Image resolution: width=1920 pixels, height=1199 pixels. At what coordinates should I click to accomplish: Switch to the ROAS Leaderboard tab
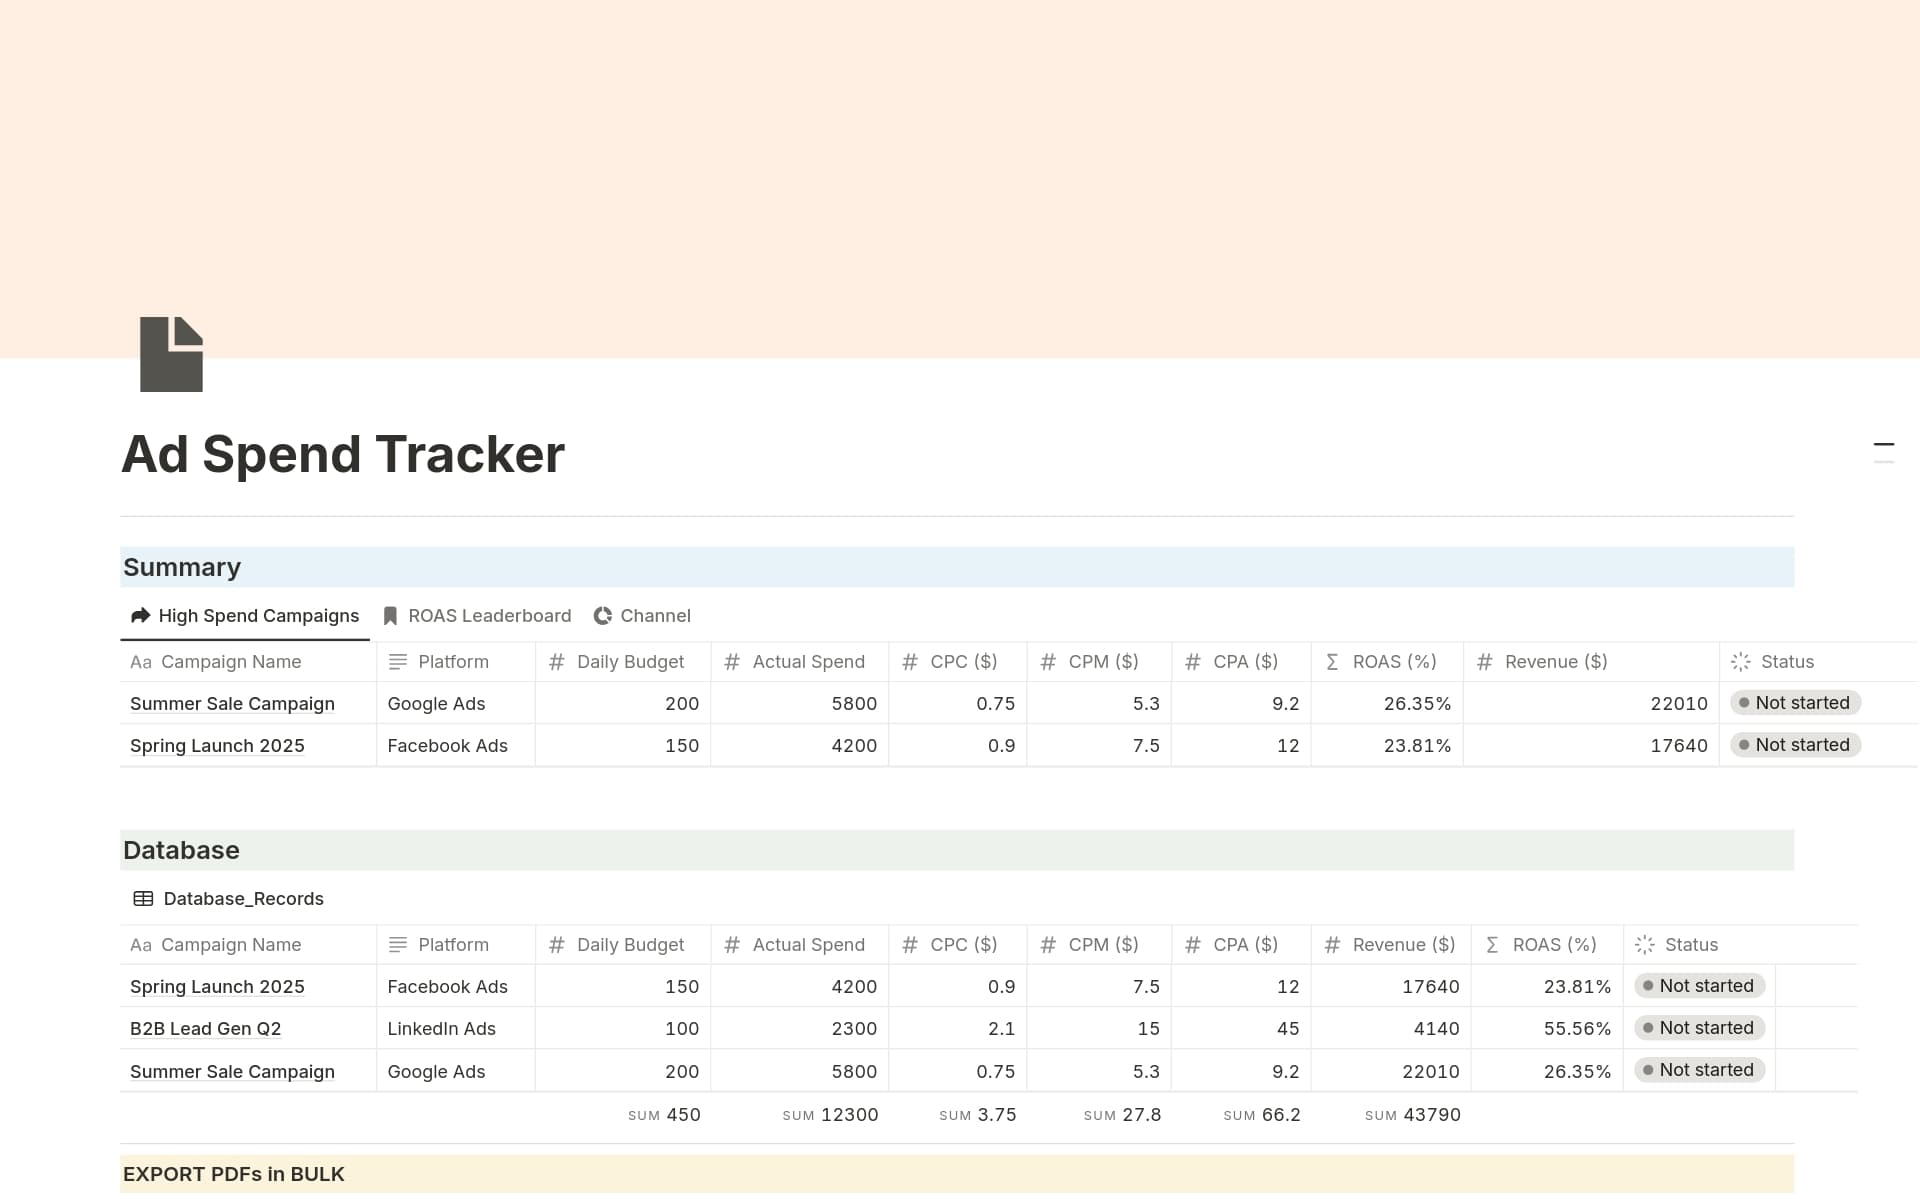click(x=489, y=615)
